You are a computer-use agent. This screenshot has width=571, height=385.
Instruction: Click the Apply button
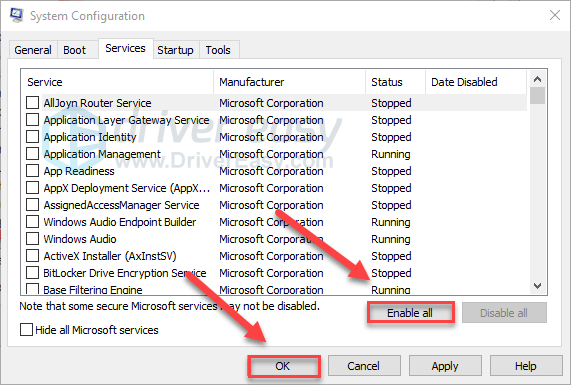click(445, 366)
